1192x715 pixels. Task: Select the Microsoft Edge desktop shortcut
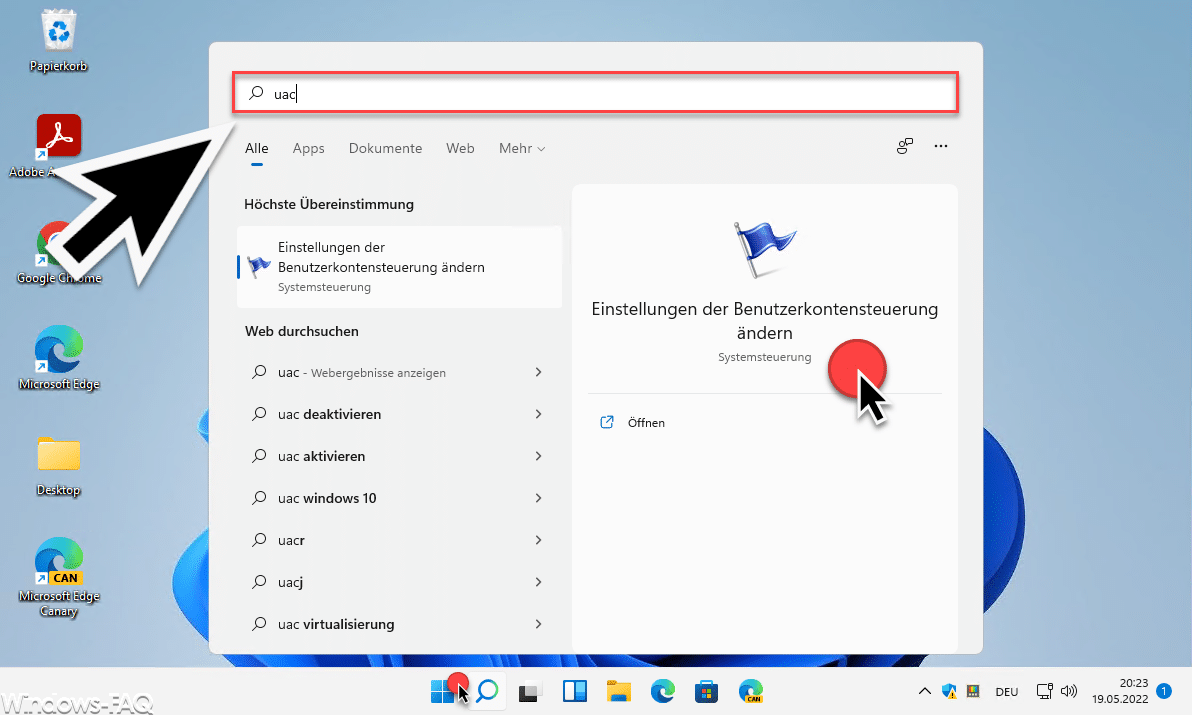click(59, 358)
